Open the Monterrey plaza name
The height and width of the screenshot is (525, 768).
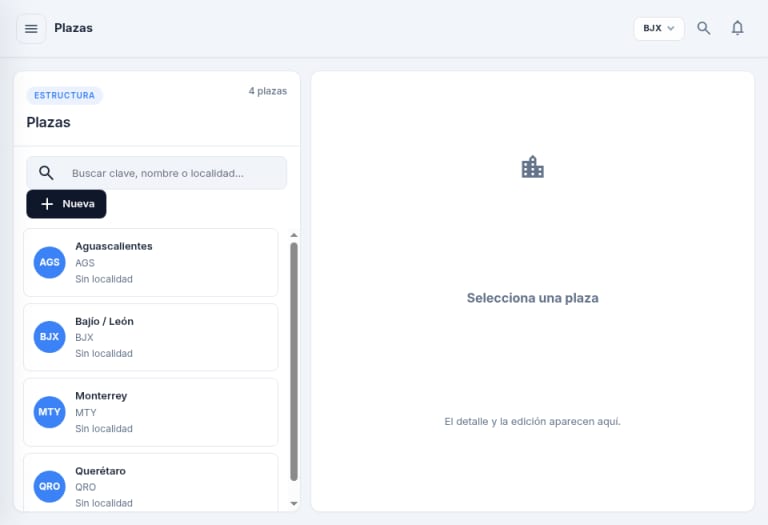(x=101, y=396)
